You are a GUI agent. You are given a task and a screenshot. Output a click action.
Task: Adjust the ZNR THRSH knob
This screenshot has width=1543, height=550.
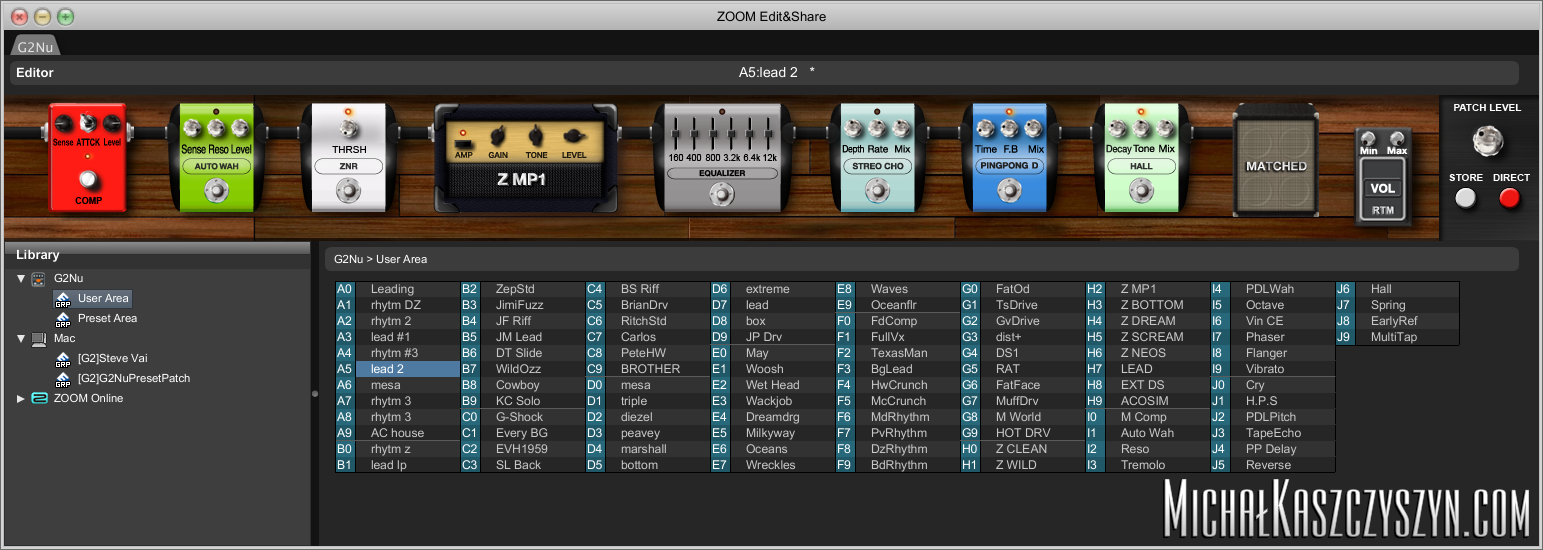point(347,128)
